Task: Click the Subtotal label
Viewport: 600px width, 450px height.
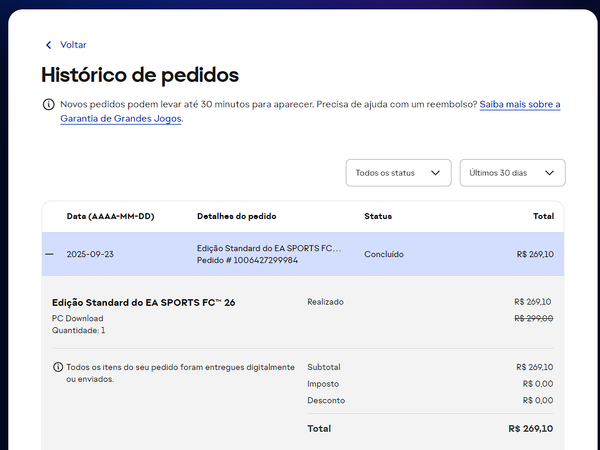Action: [324, 367]
